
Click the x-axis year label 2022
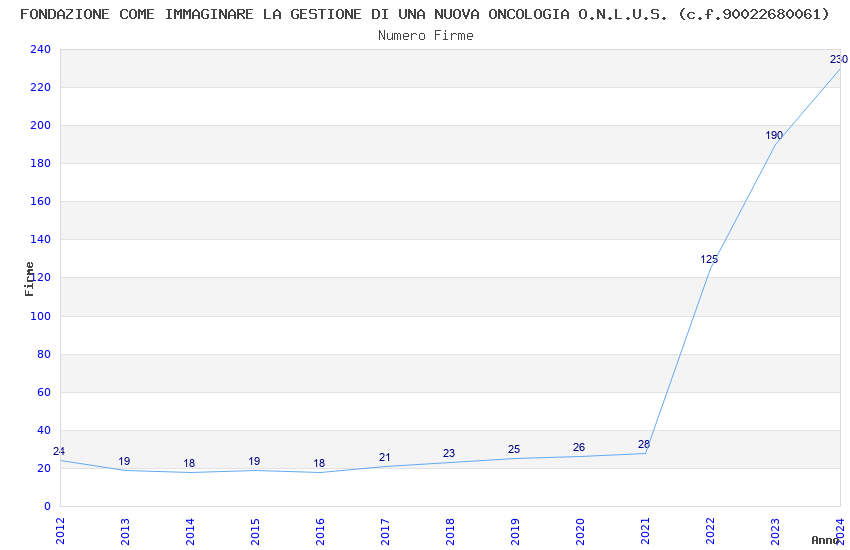pyautogui.click(x=711, y=531)
